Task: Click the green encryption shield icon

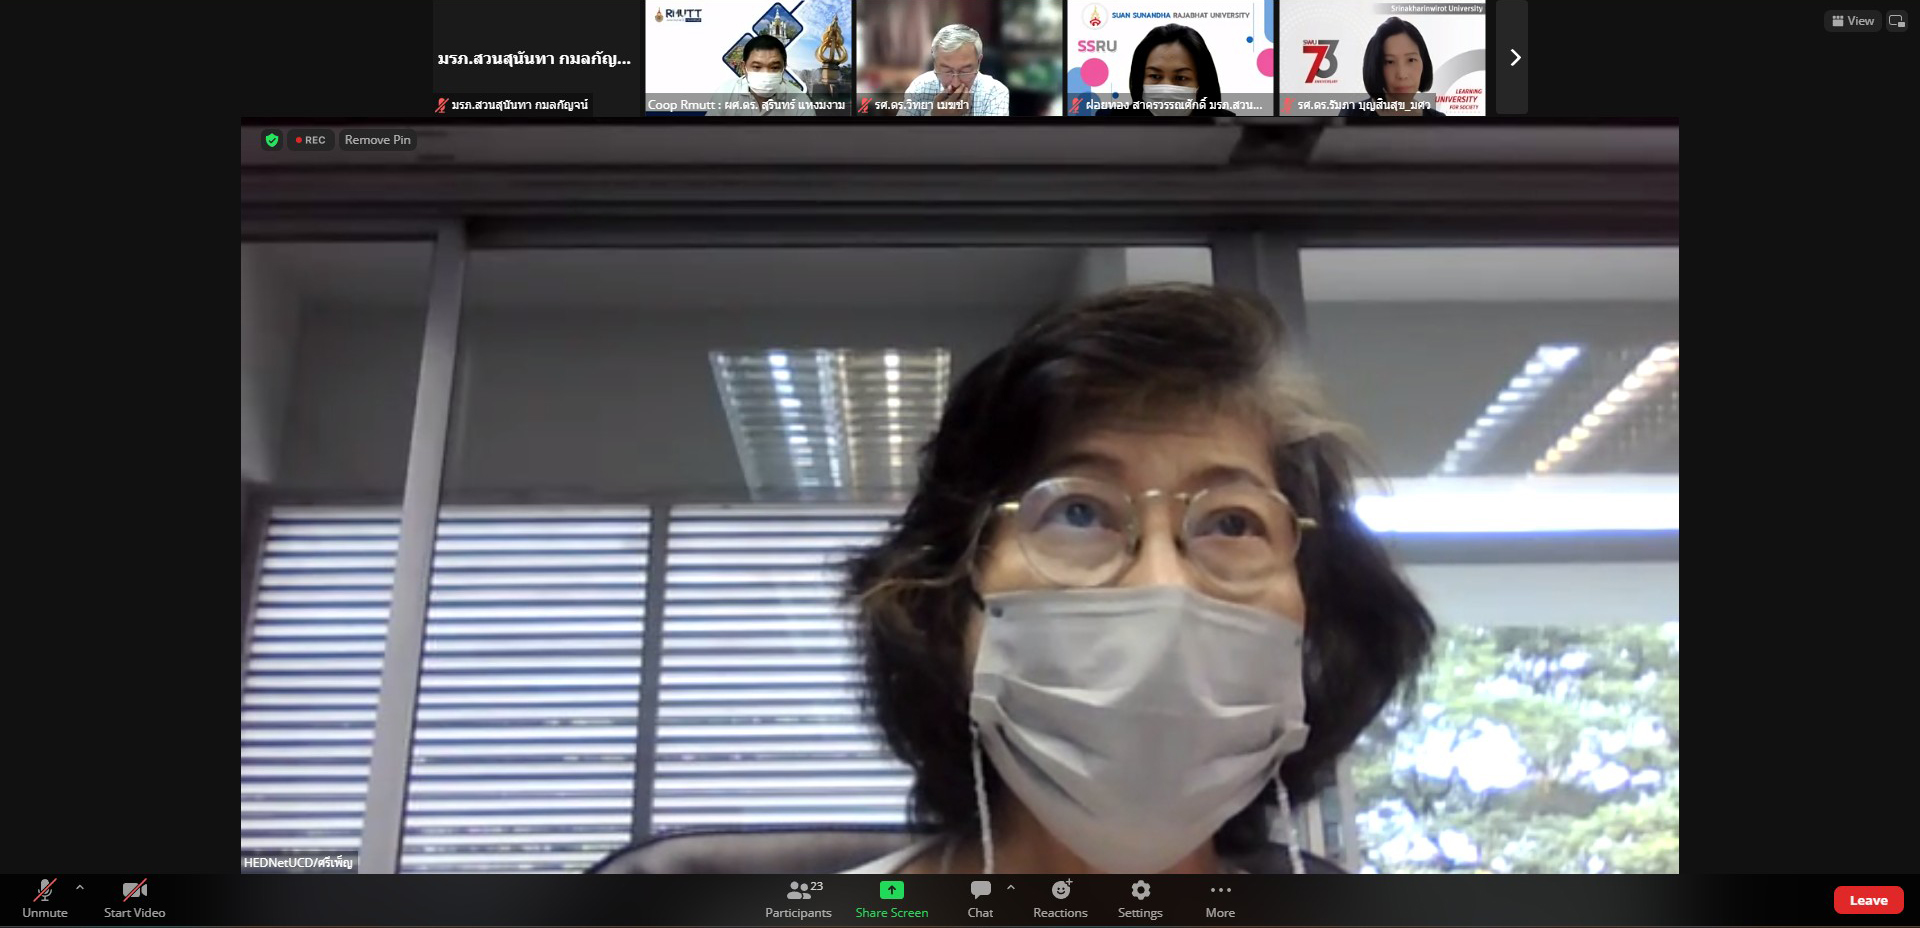Action: pyautogui.click(x=271, y=140)
